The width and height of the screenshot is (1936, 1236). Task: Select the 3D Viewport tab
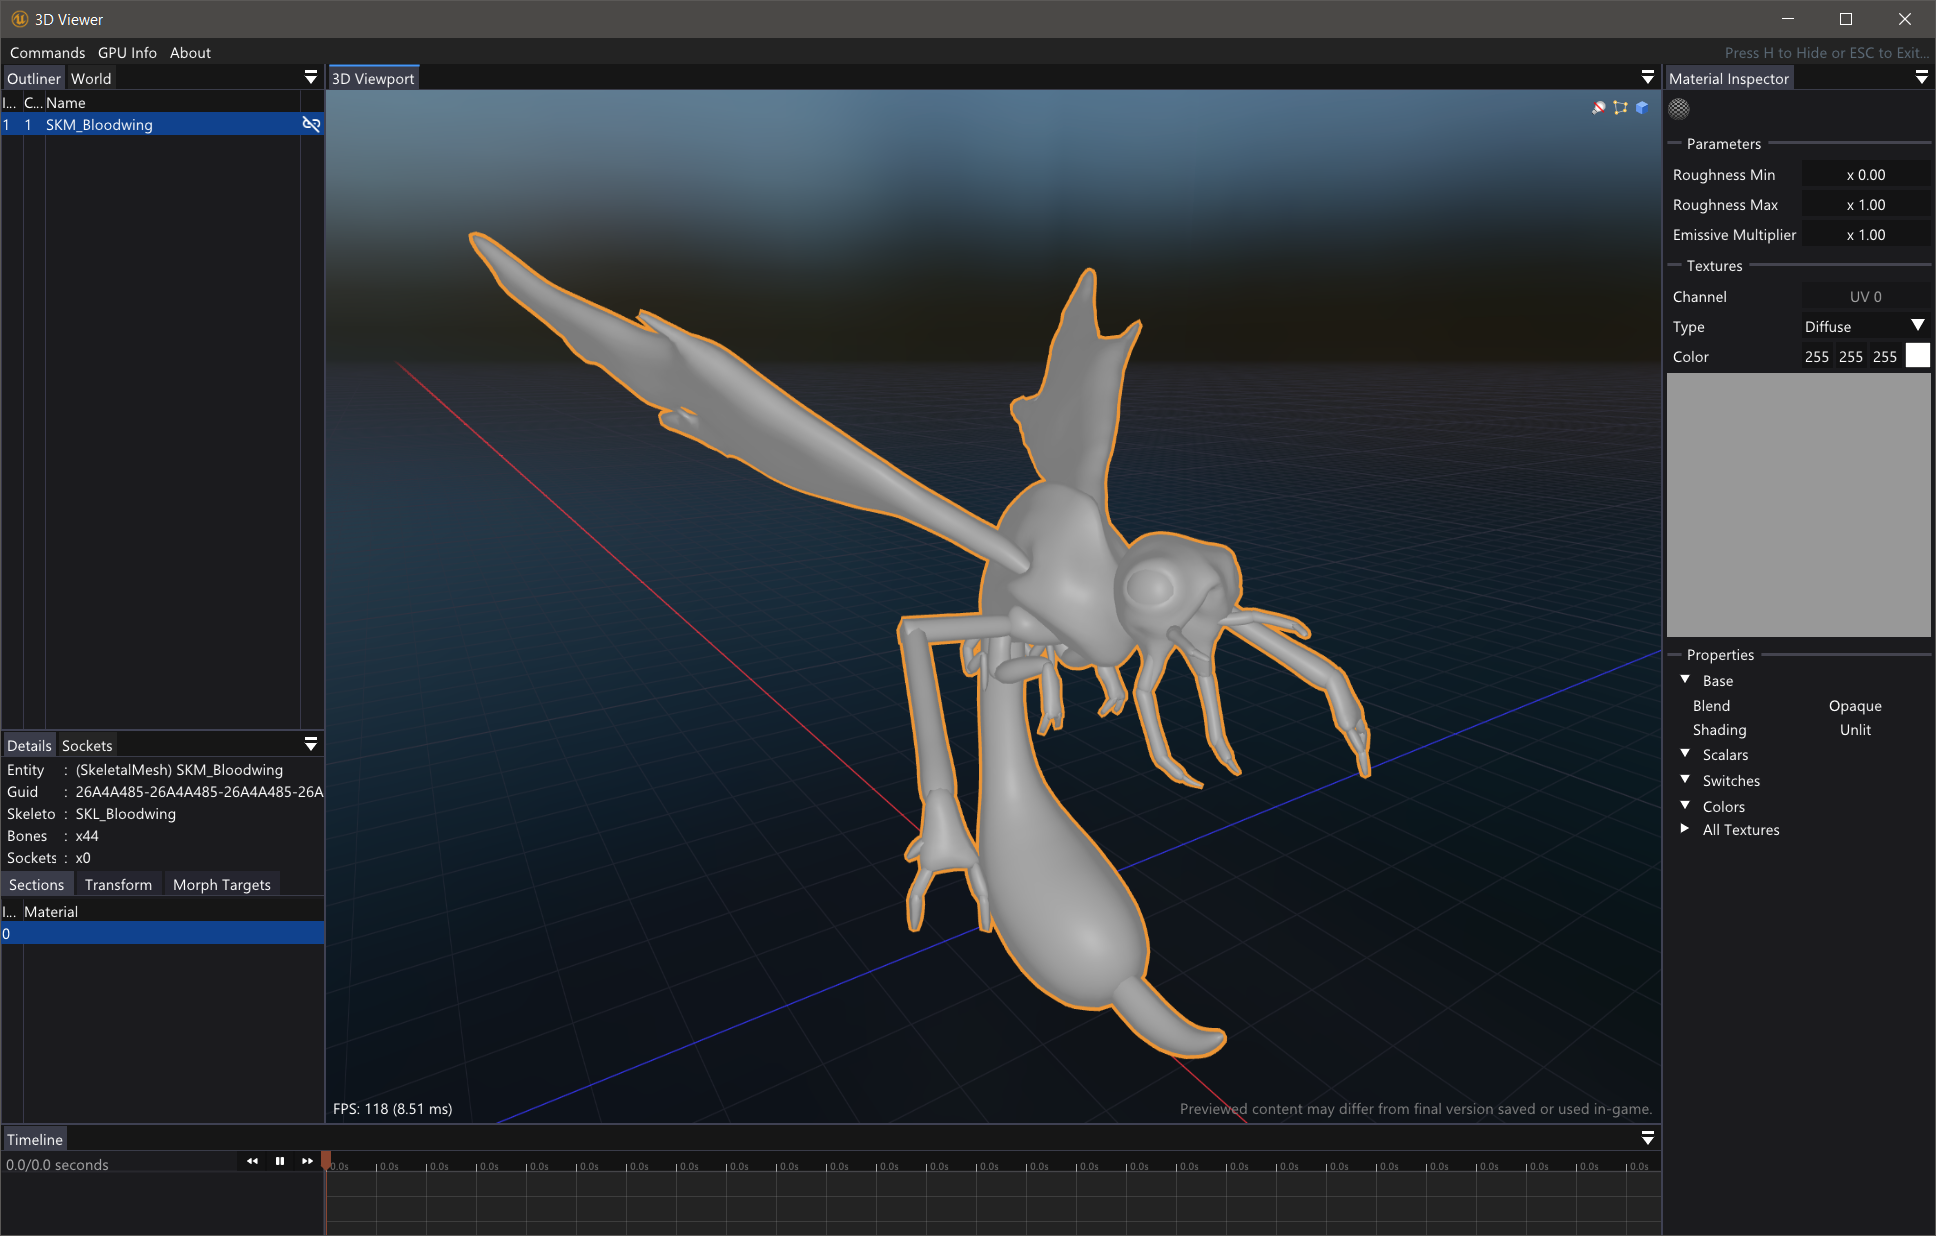pos(373,78)
